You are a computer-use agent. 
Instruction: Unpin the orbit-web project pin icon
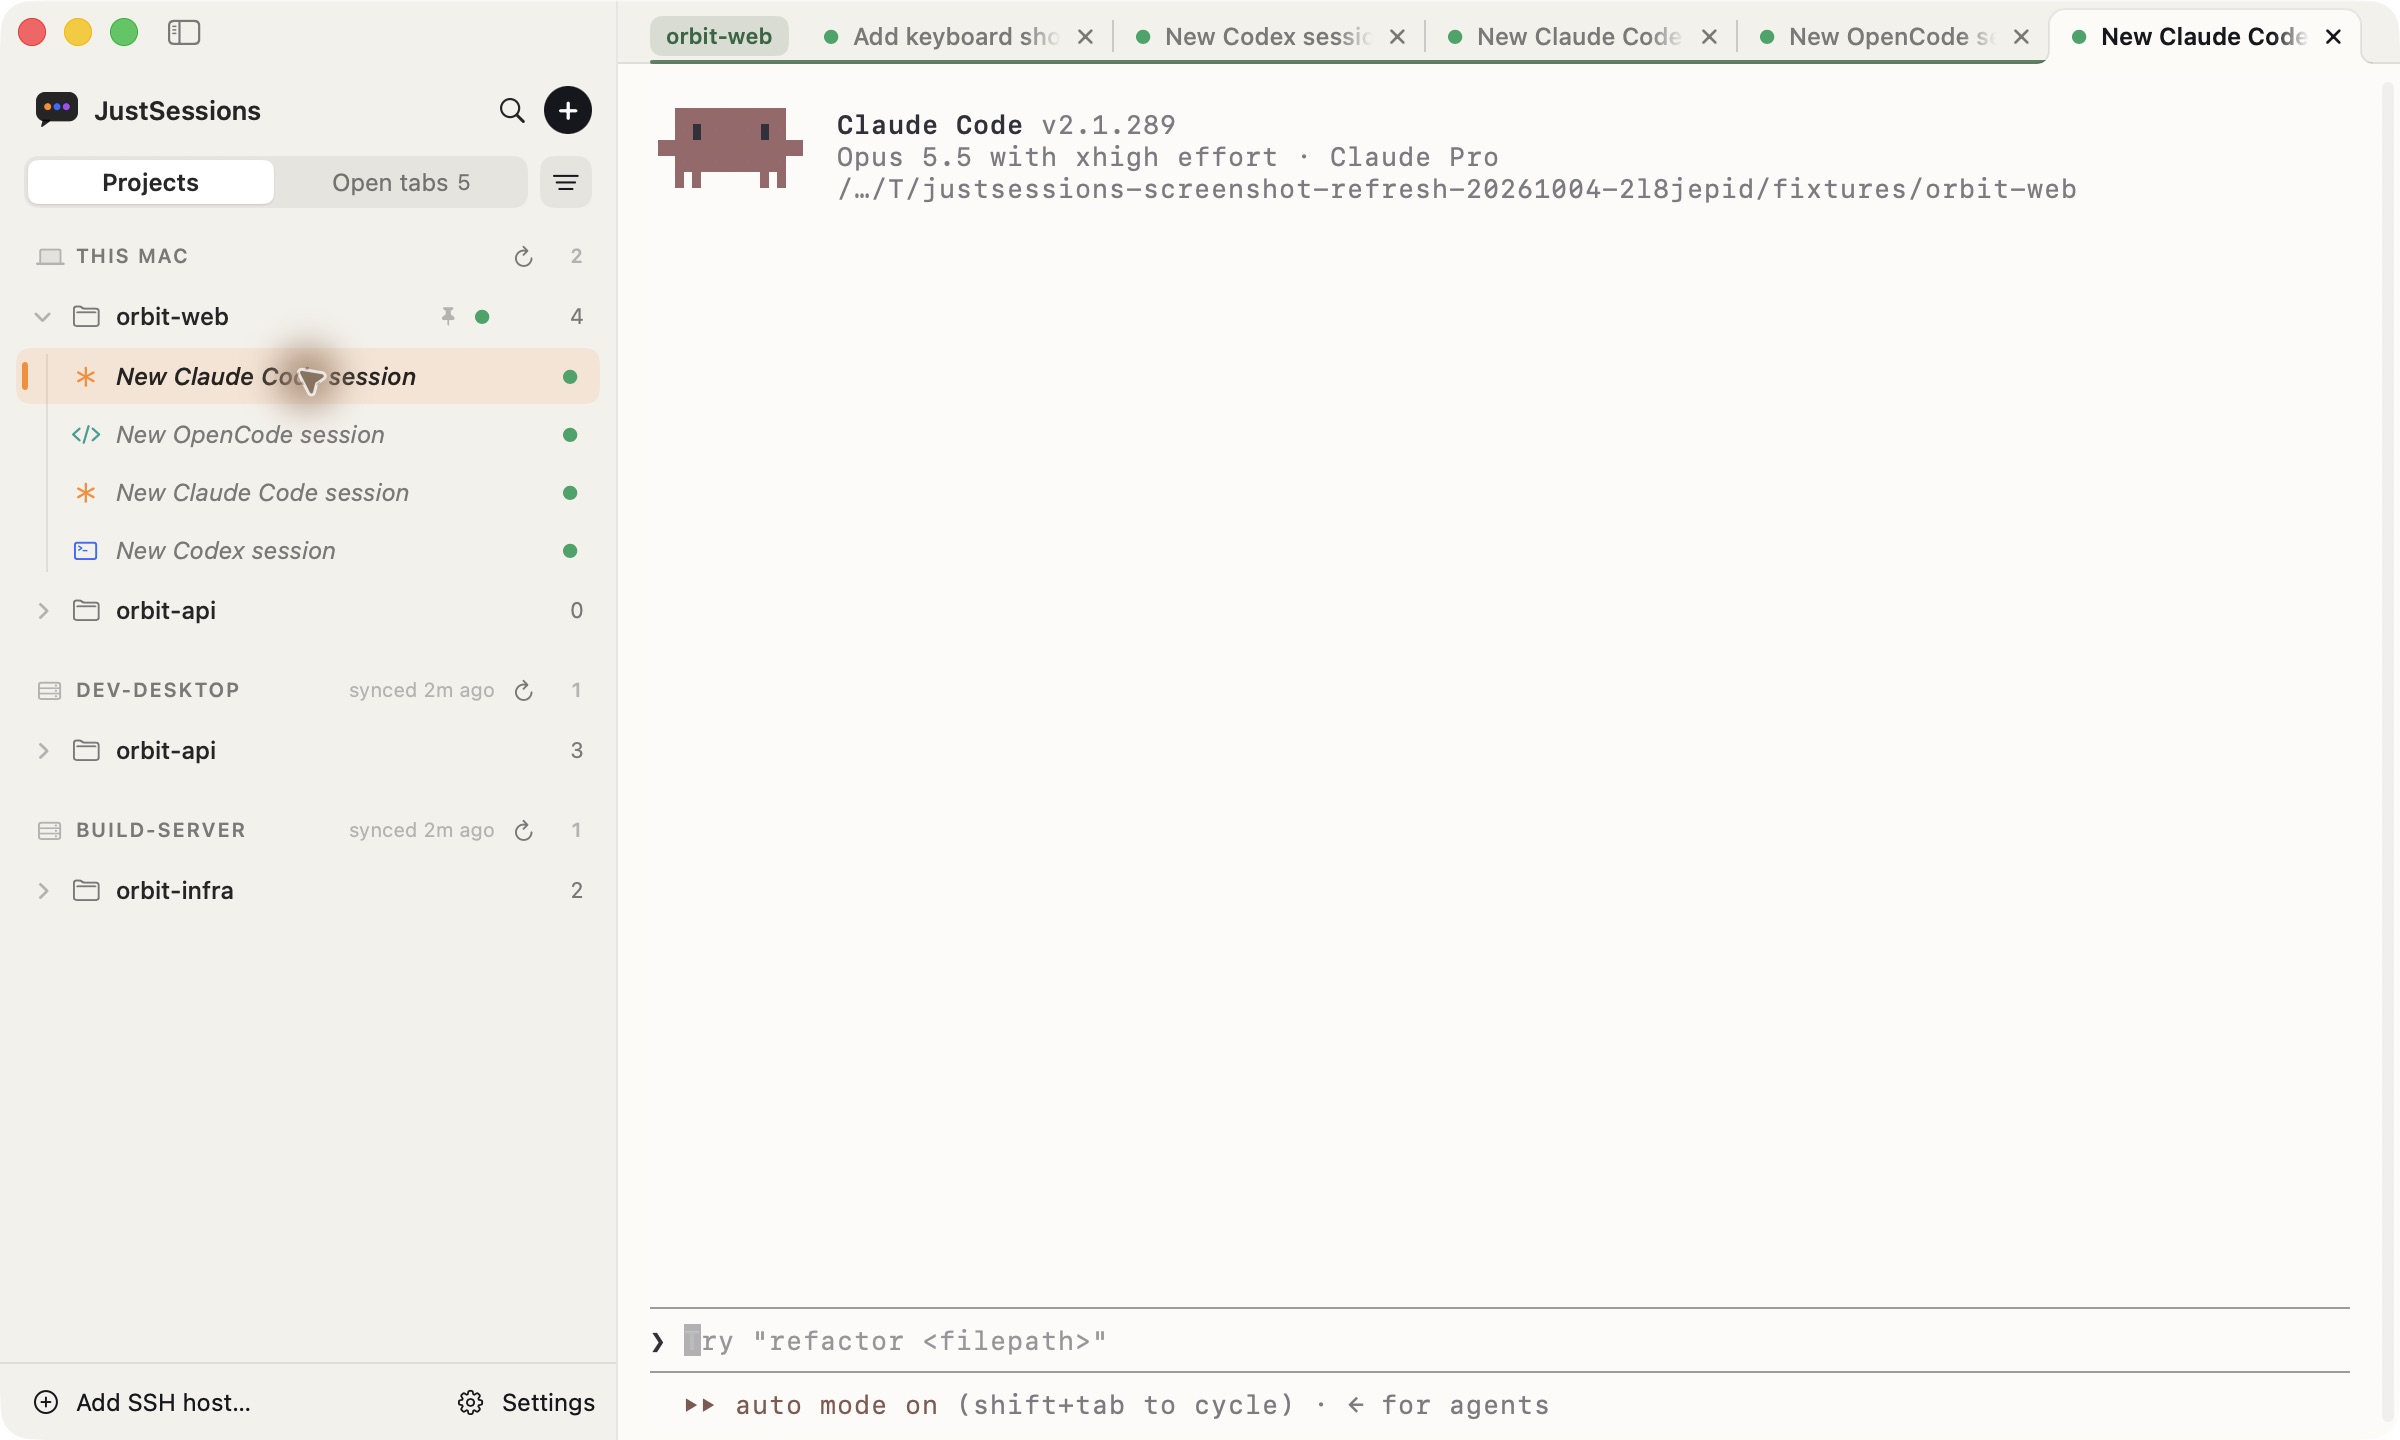coord(448,316)
